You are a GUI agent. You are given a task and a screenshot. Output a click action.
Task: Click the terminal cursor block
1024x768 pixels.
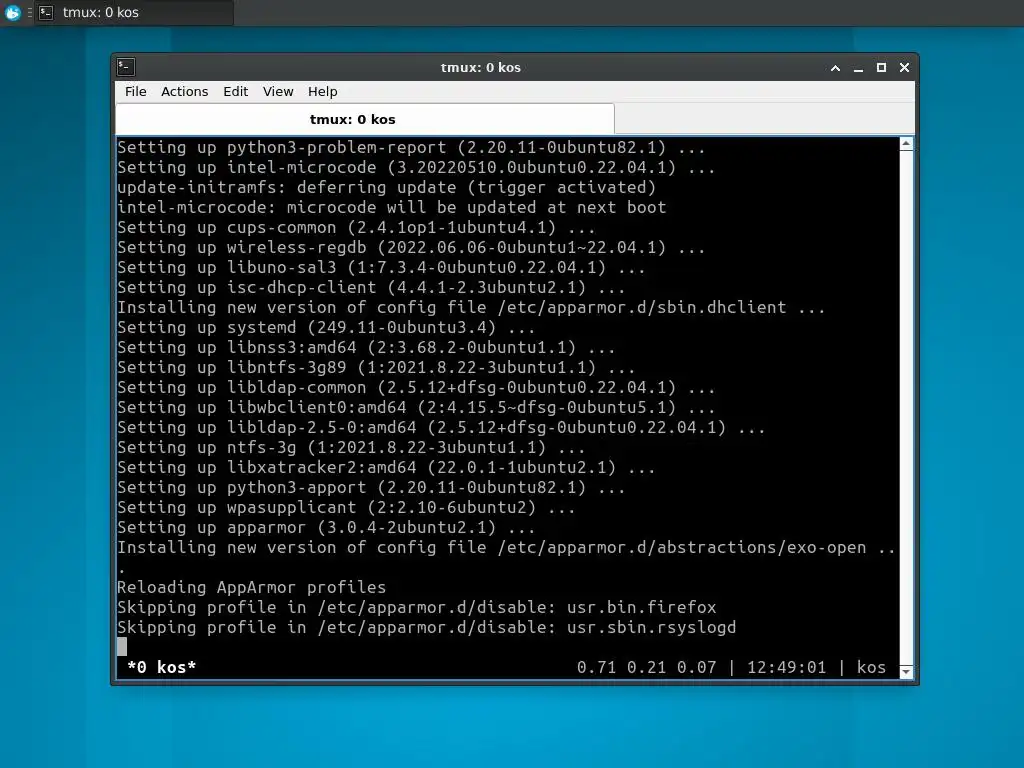[x=122, y=647]
